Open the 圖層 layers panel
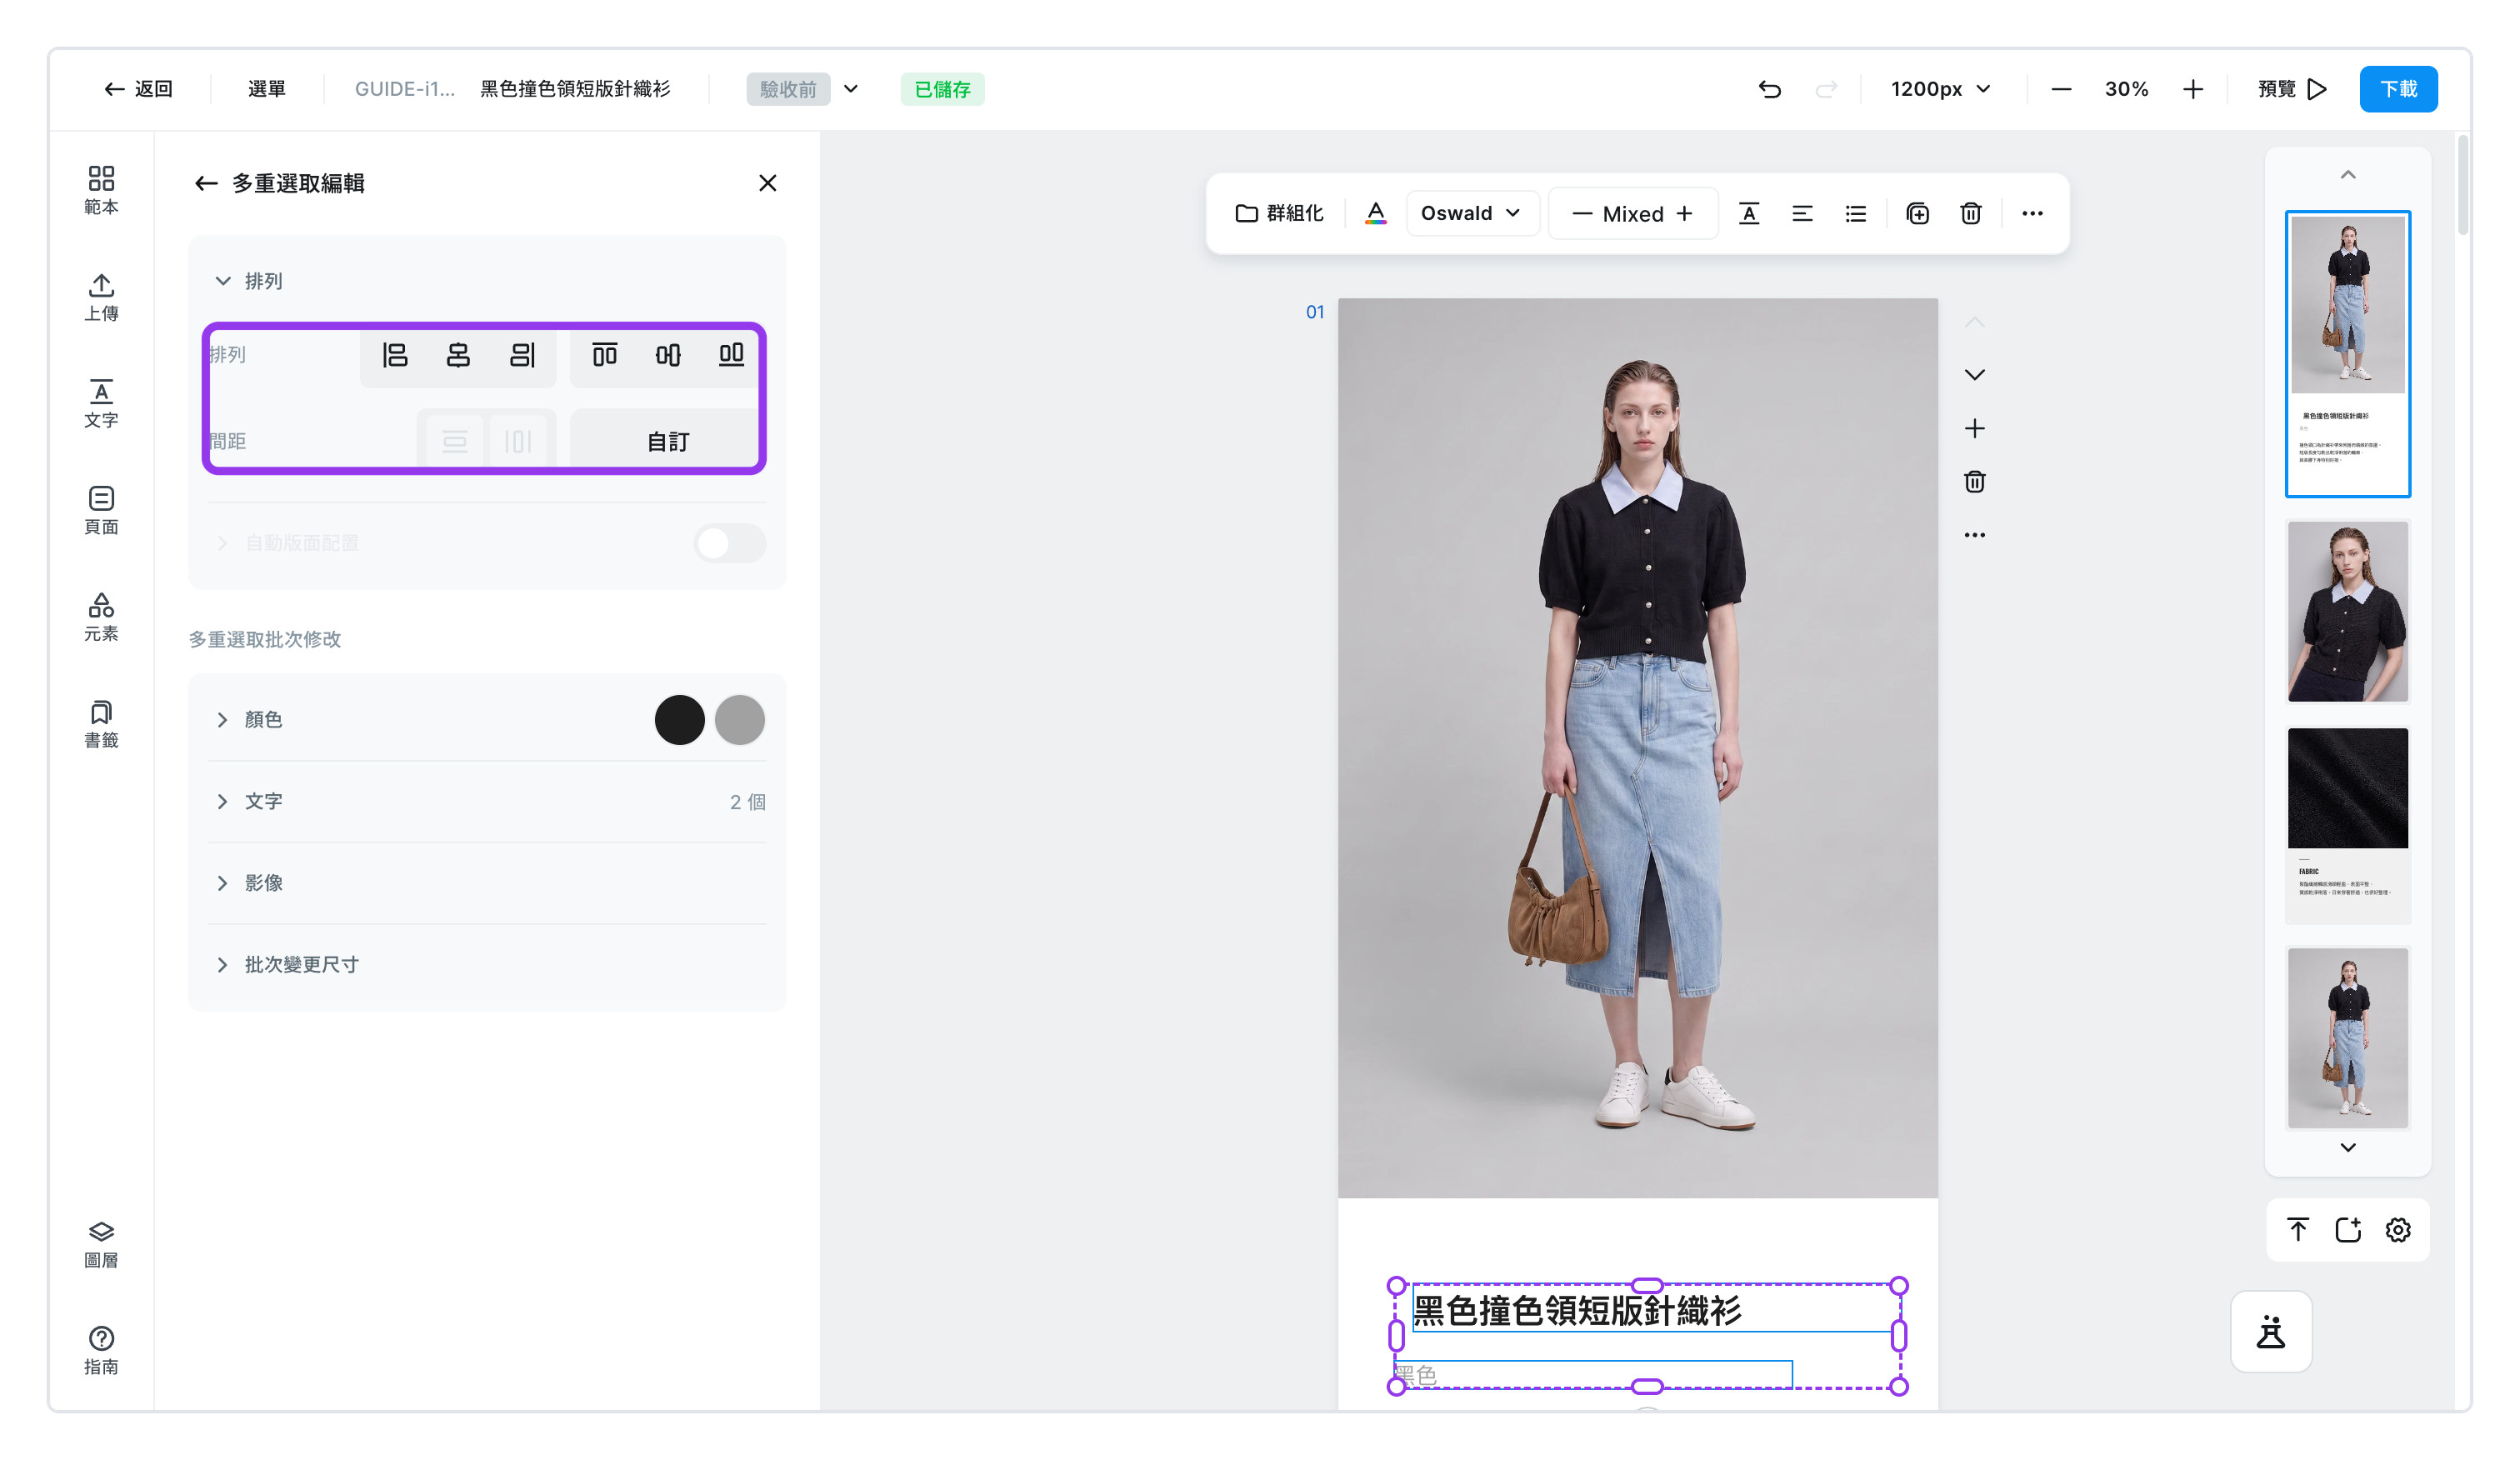 point(101,1244)
